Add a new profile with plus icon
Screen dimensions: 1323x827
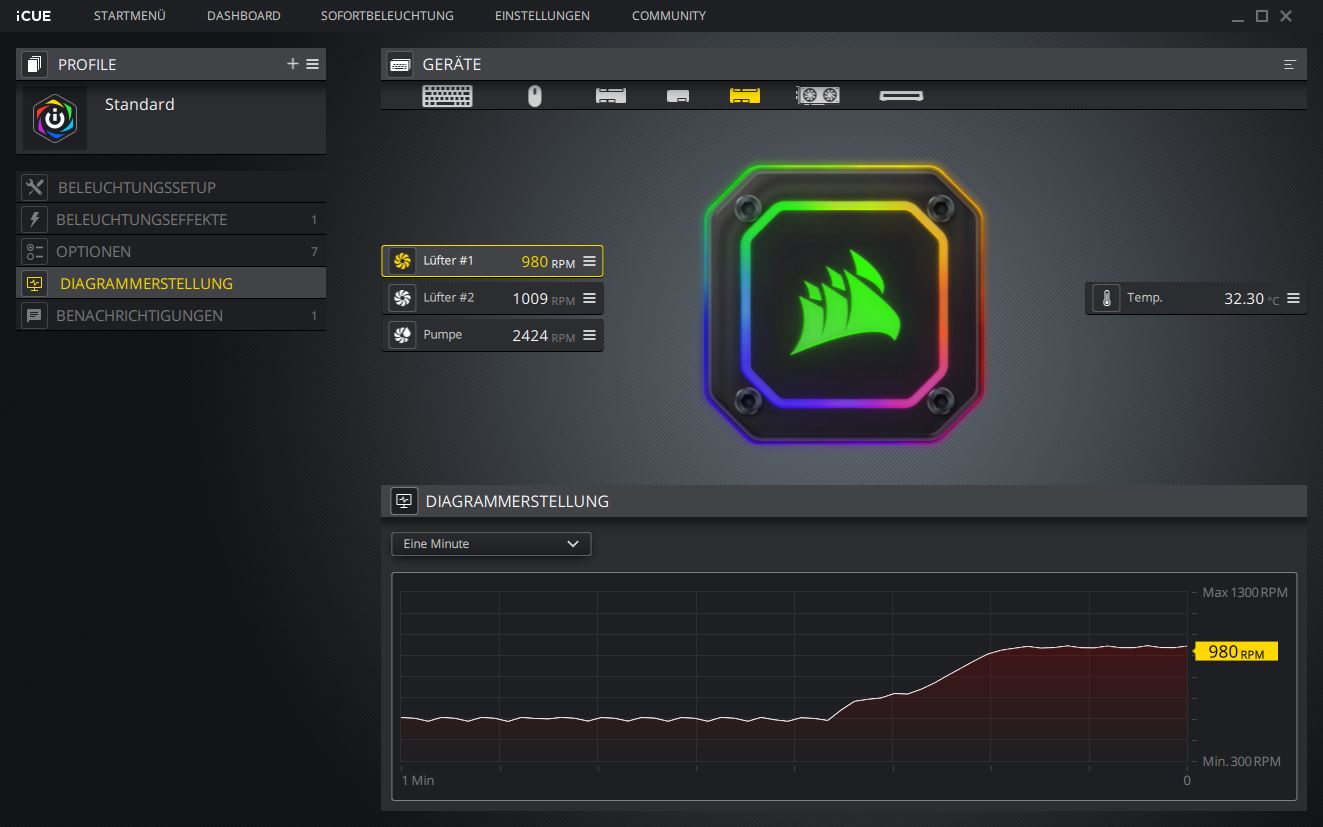tap(293, 64)
